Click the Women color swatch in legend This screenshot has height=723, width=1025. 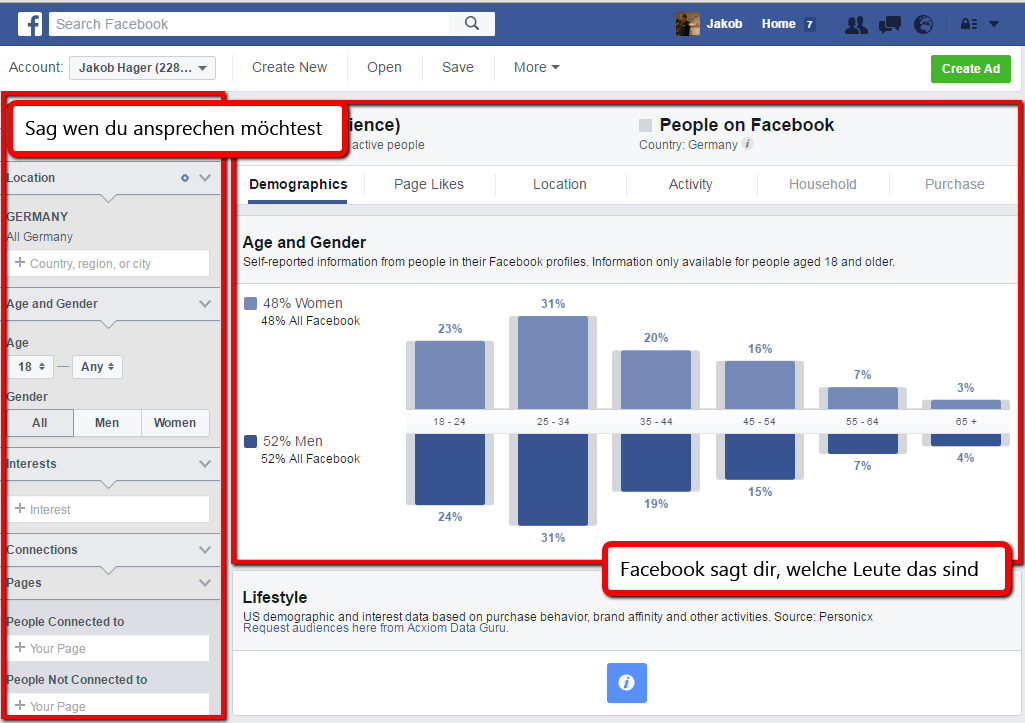(250, 303)
